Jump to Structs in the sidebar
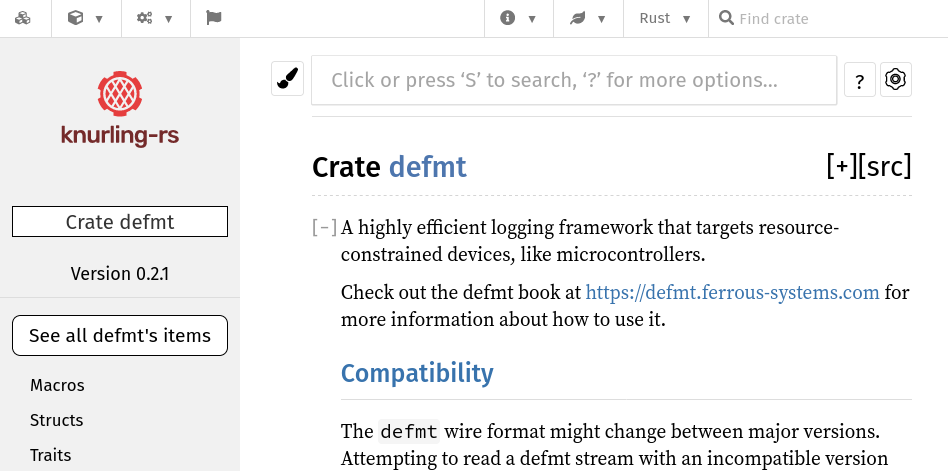948x471 pixels. (56, 420)
